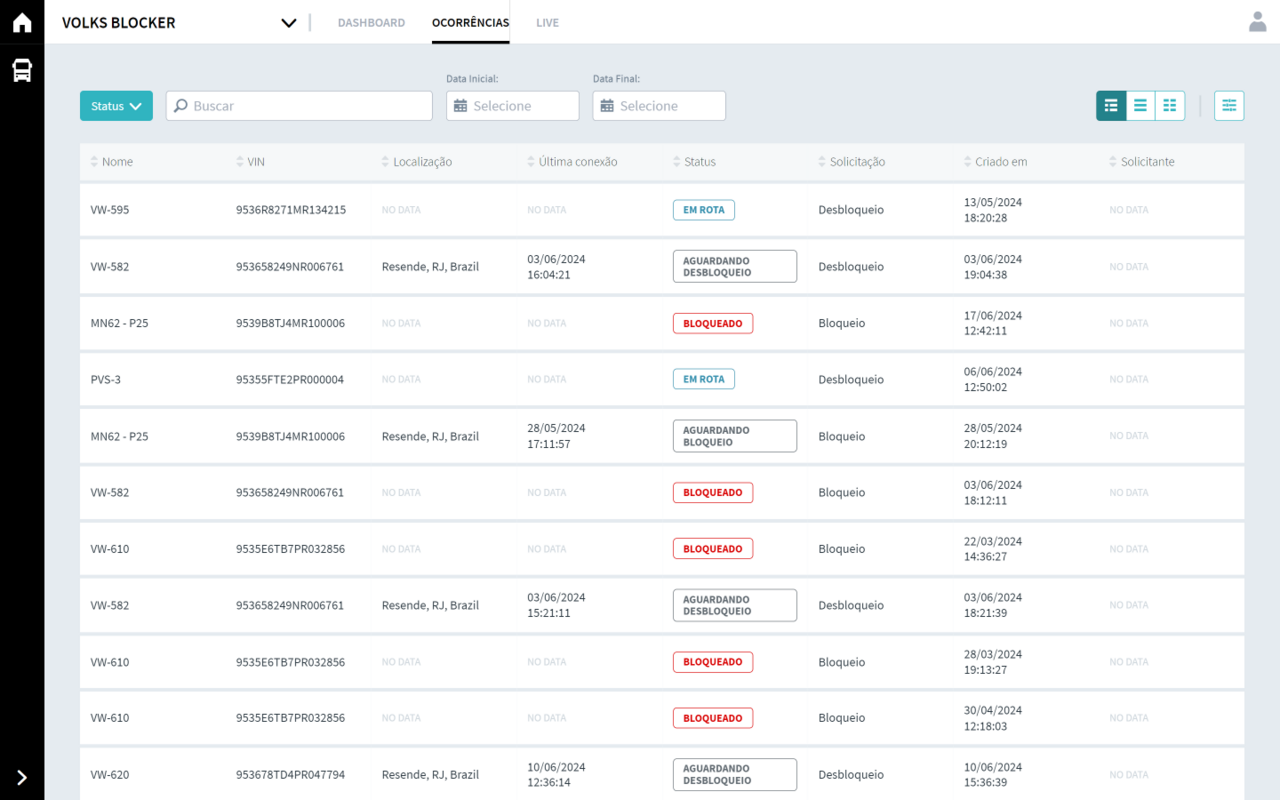Image resolution: width=1280 pixels, height=800 pixels.
Task: Sort table by Nome column
Action: pyautogui.click(x=112, y=162)
